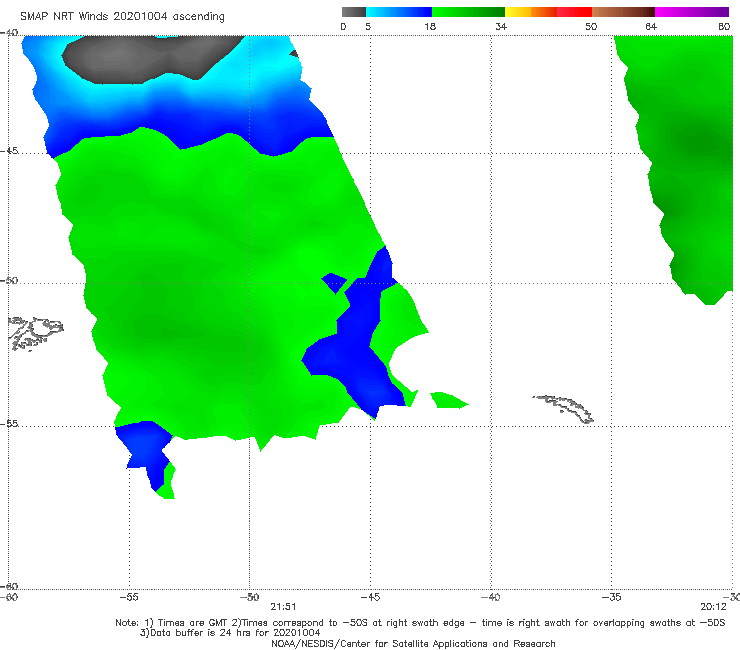740x650 pixels.
Task: Click the '-45' latitude axis label on left
Action: [9, 151]
